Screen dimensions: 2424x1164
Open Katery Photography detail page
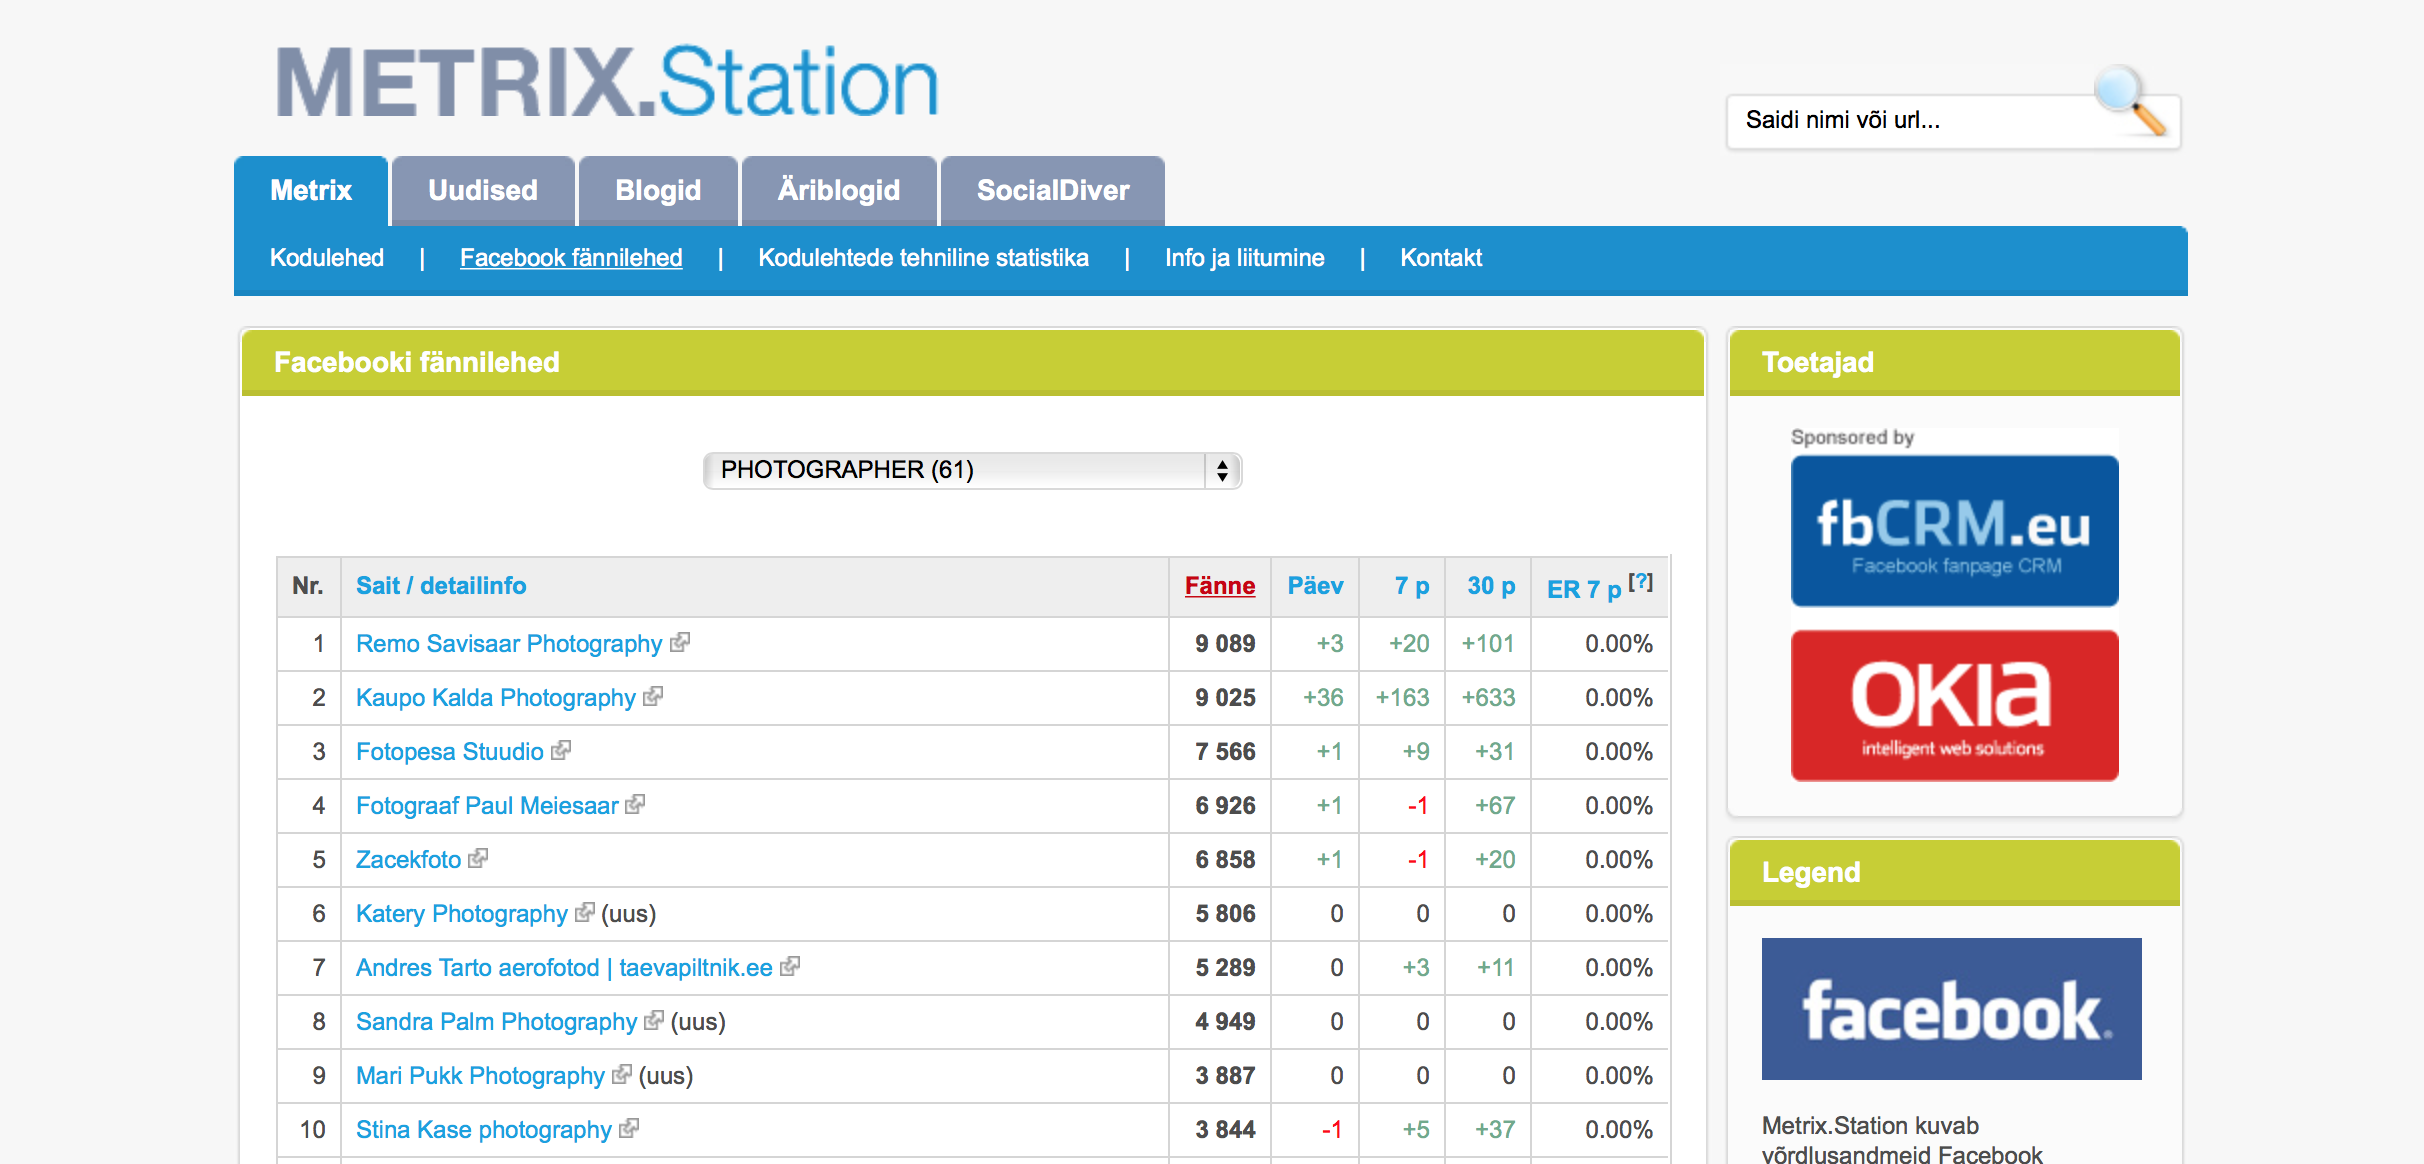pos(461,913)
